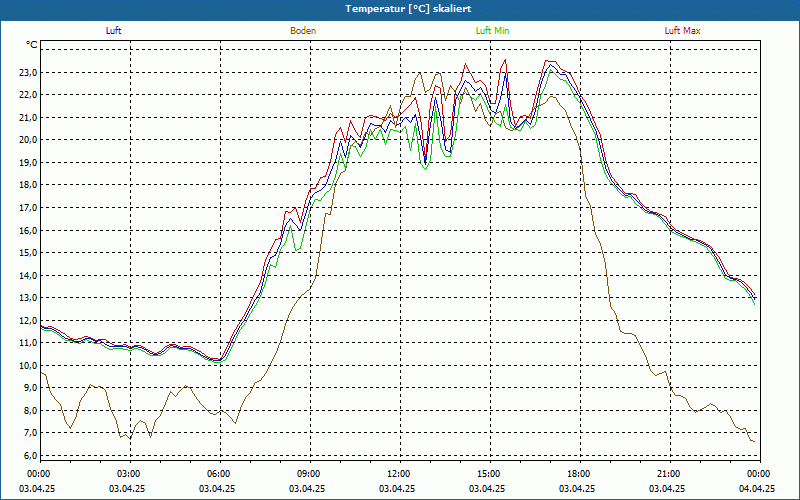800x500 pixels.
Task: Click the '12:00' time axis label
Action: tap(400, 474)
